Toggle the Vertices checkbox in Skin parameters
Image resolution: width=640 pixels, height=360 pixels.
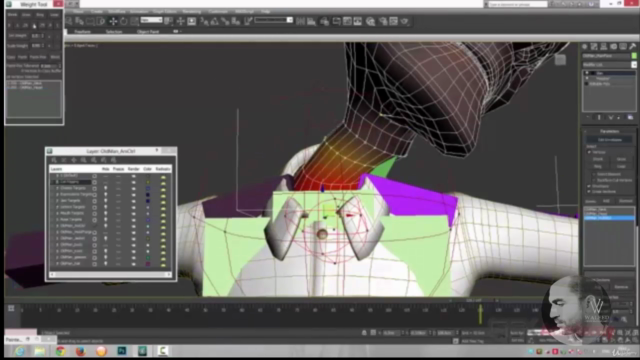pos(589,152)
